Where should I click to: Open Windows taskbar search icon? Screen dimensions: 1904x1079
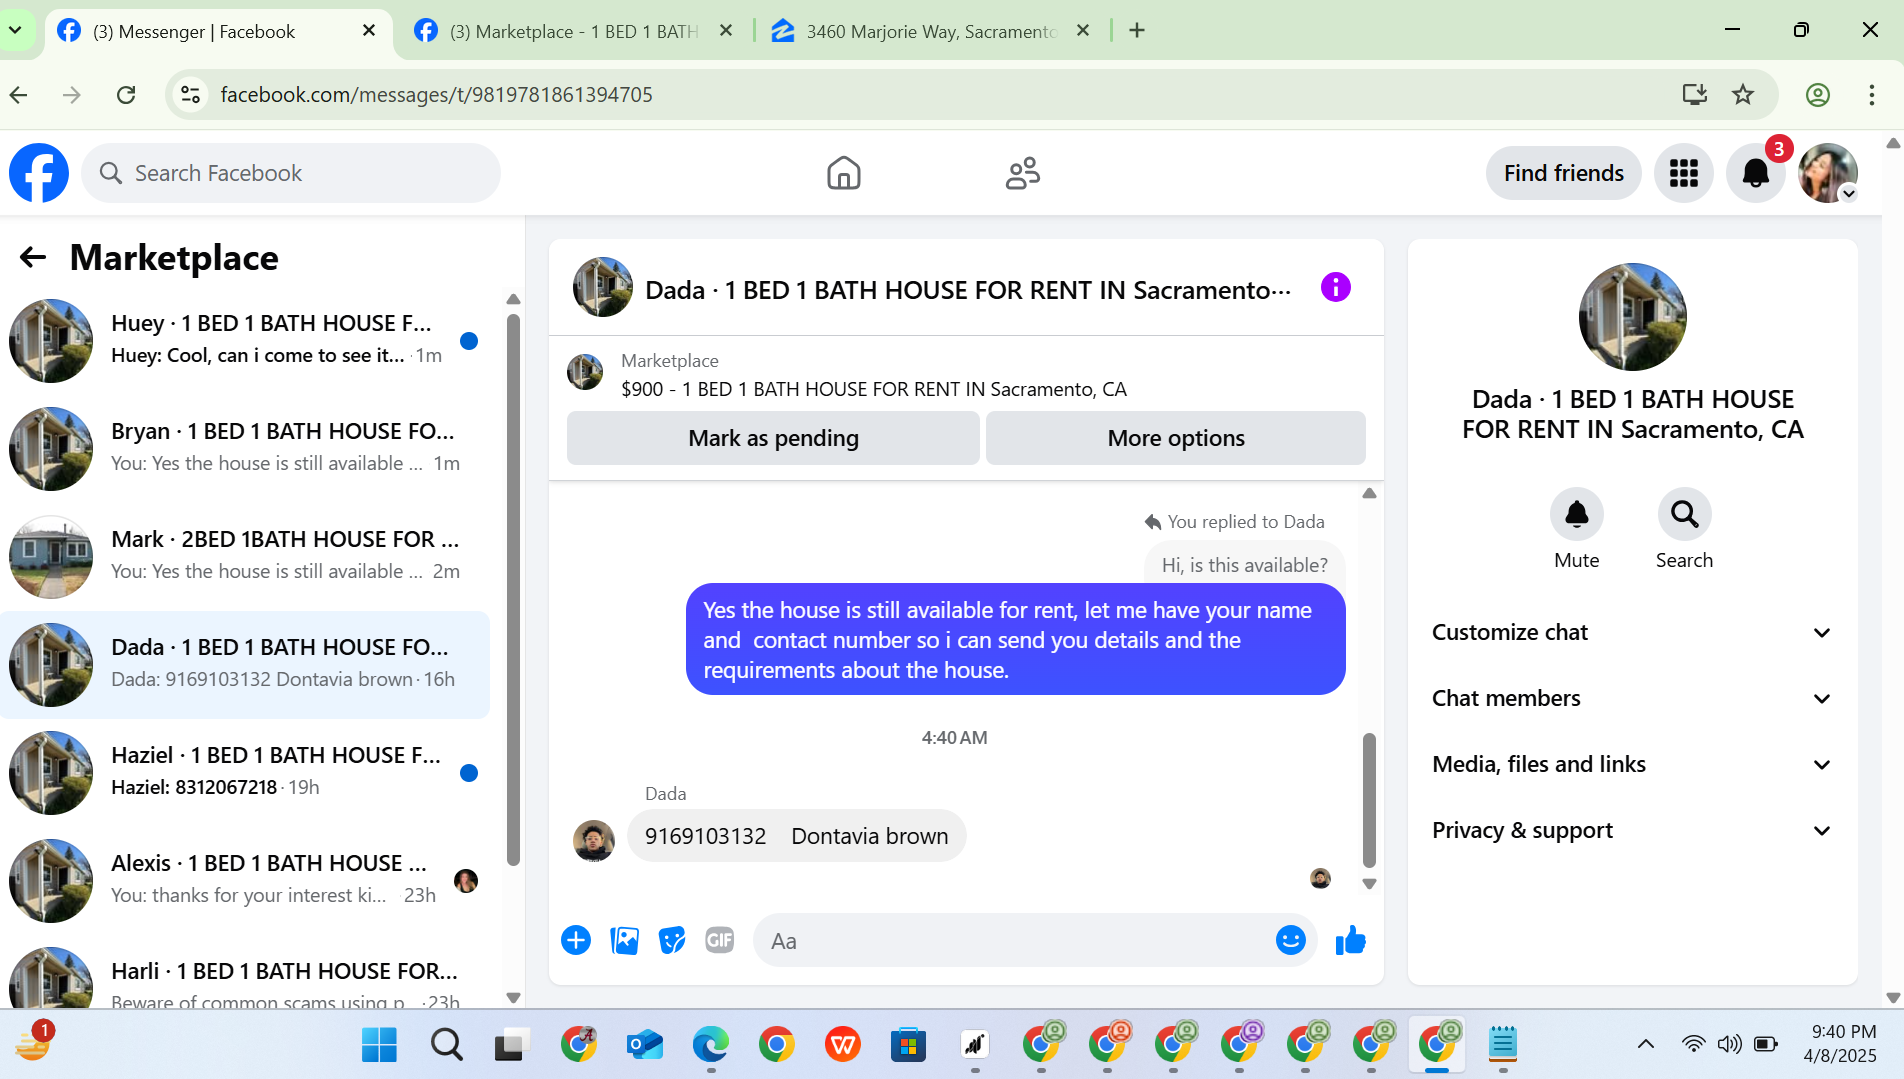(x=446, y=1045)
